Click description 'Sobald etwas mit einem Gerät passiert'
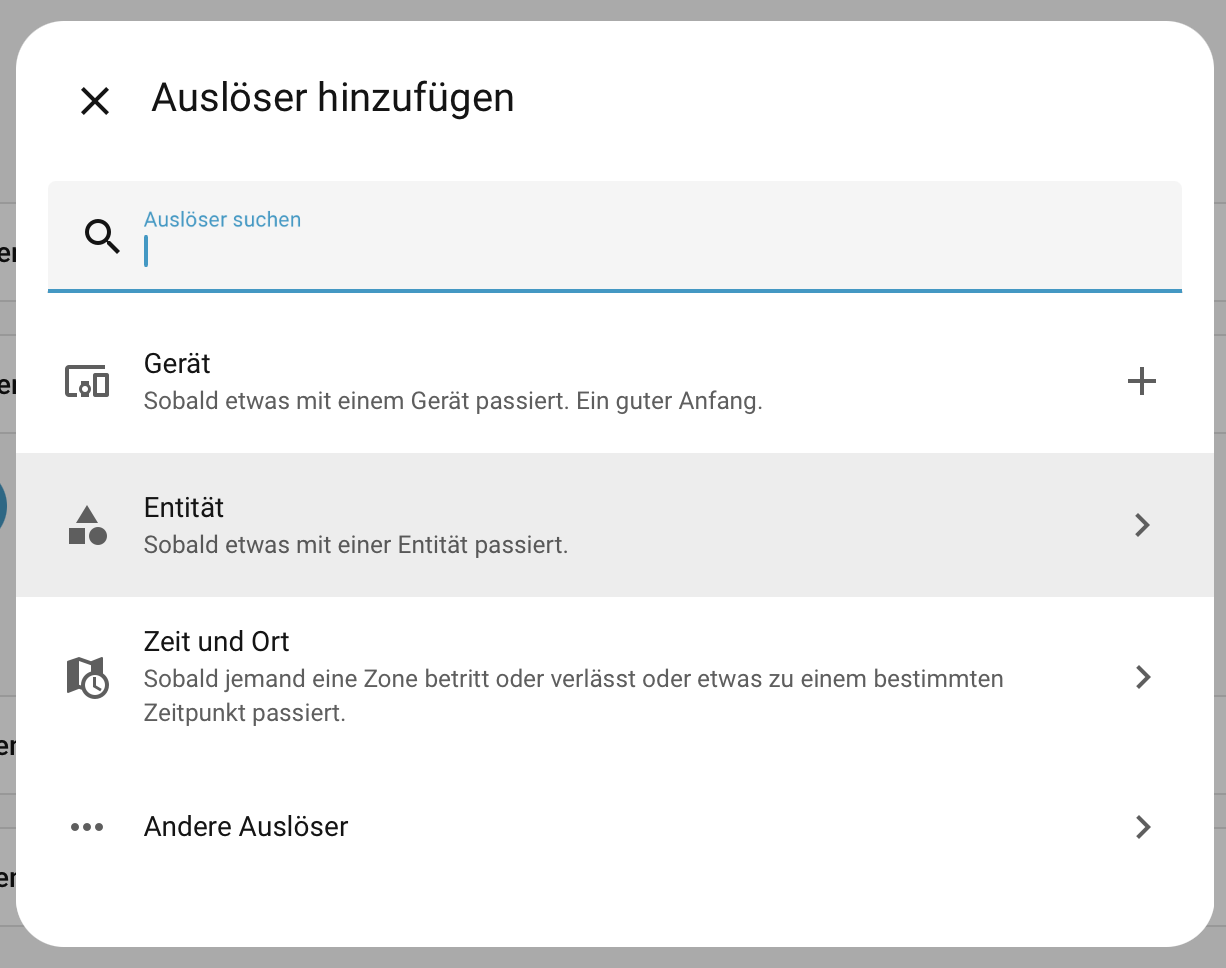The image size is (1226, 968). coord(453,402)
